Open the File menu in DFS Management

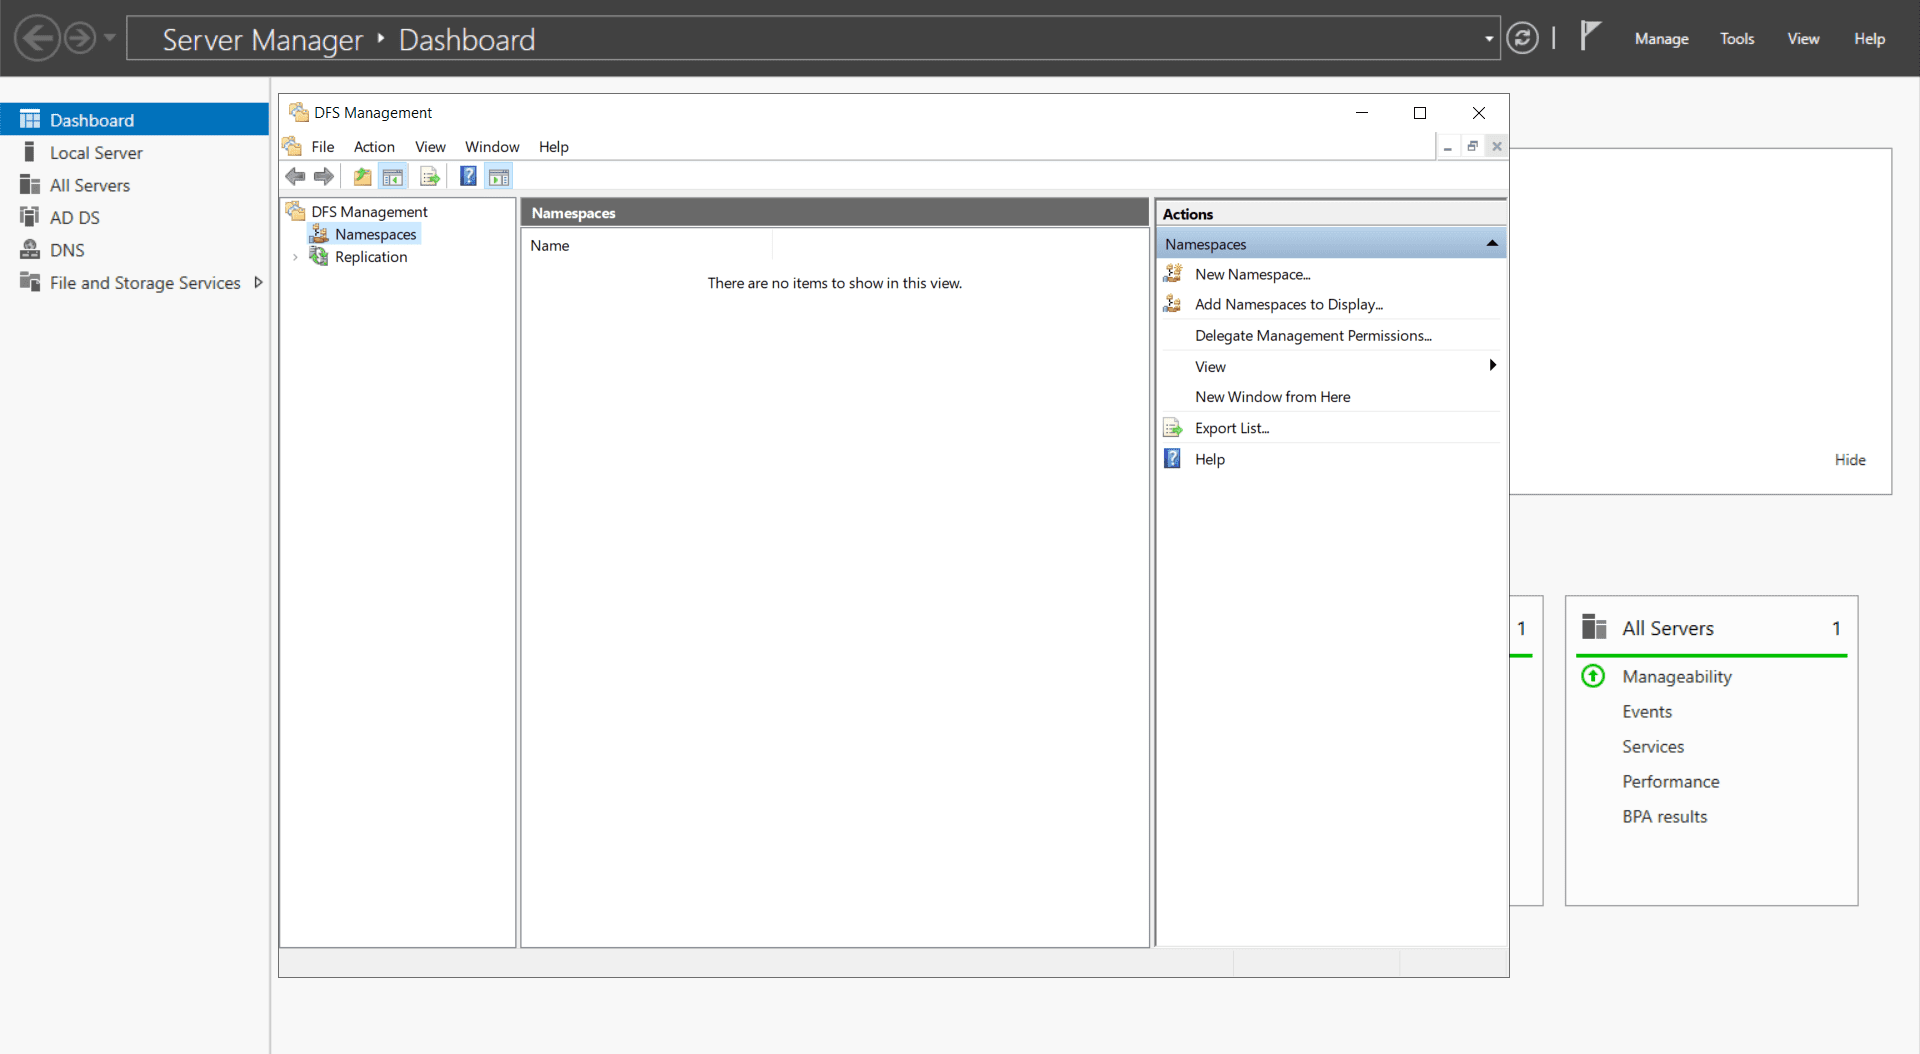click(x=322, y=147)
